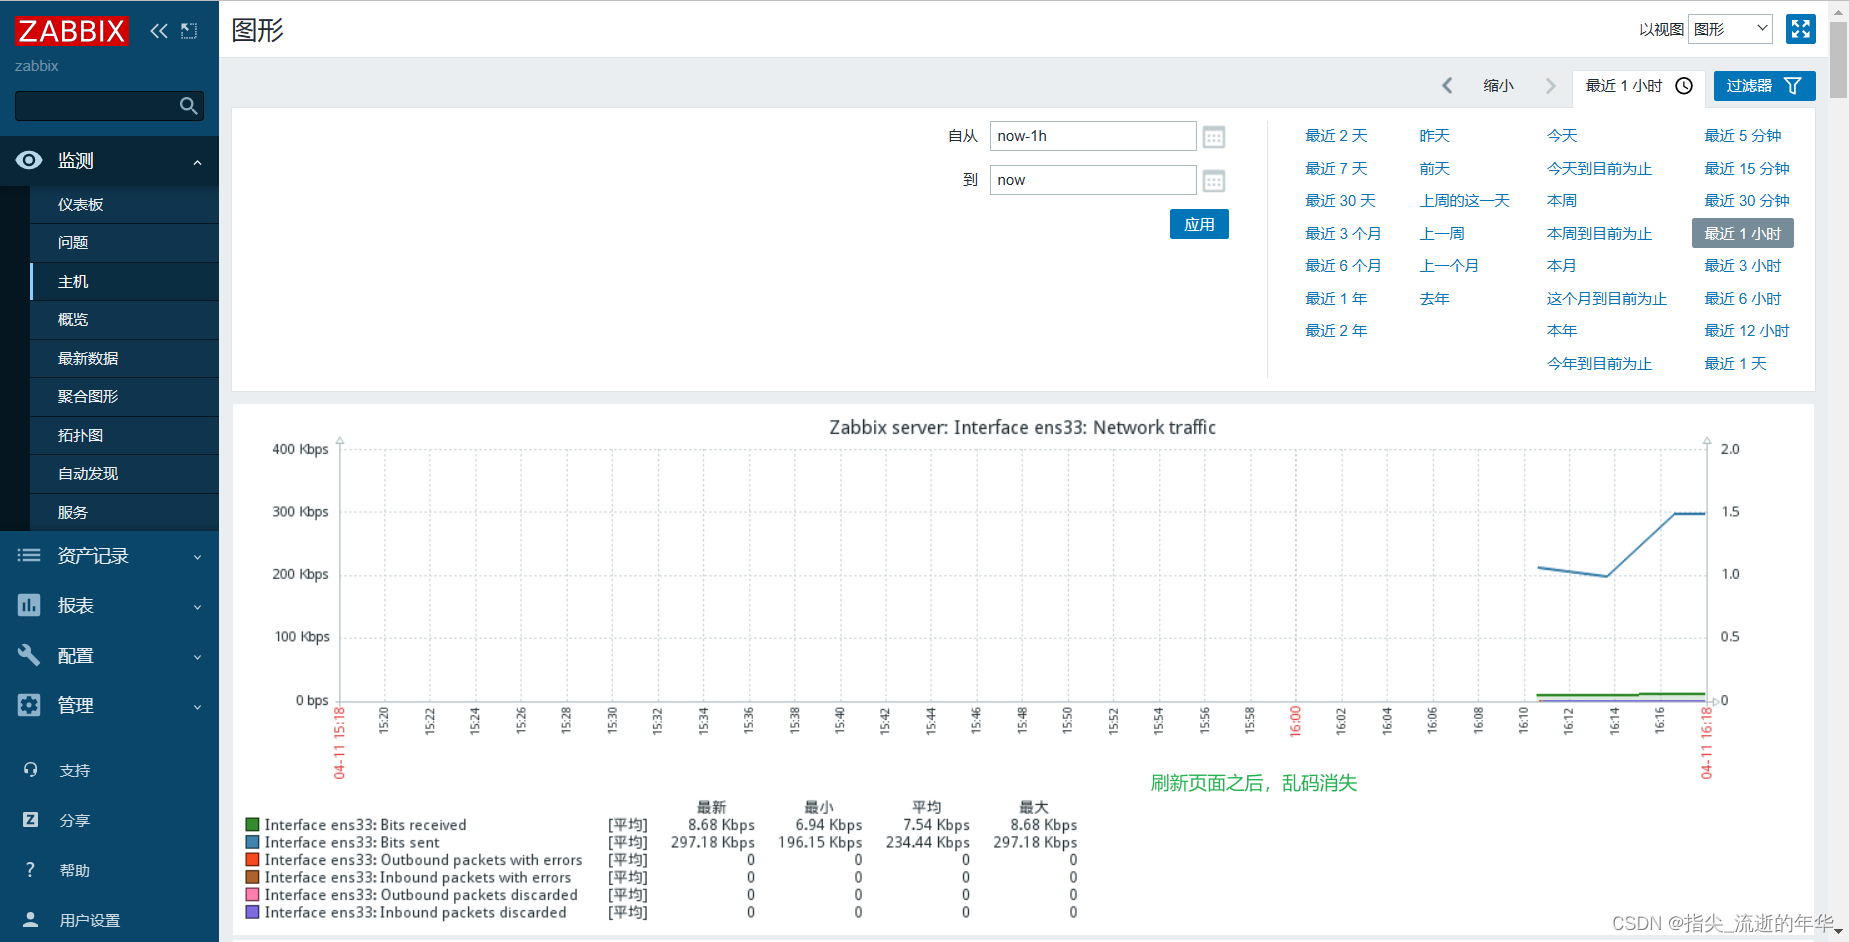Click the 到 now input field
This screenshot has width=1849, height=942.
[x=1093, y=180]
